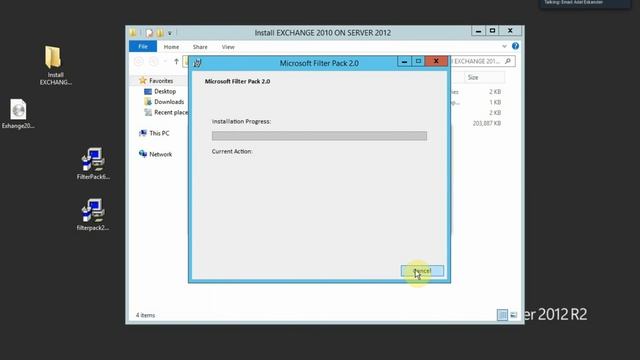
Task: Switch to the Home ribbon tab
Action: tap(171, 47)
